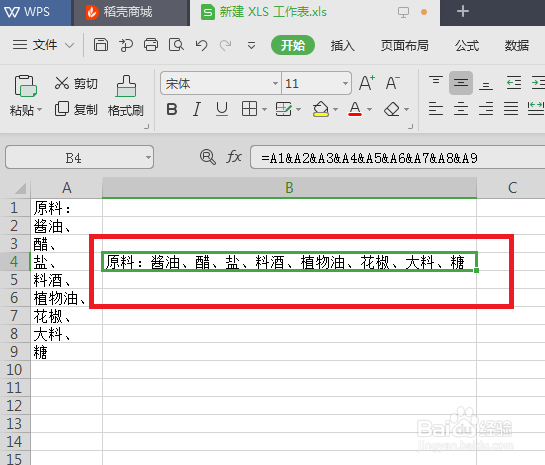Justify cell text
This screenshot has width=545, height=465.
click(511, 109)
